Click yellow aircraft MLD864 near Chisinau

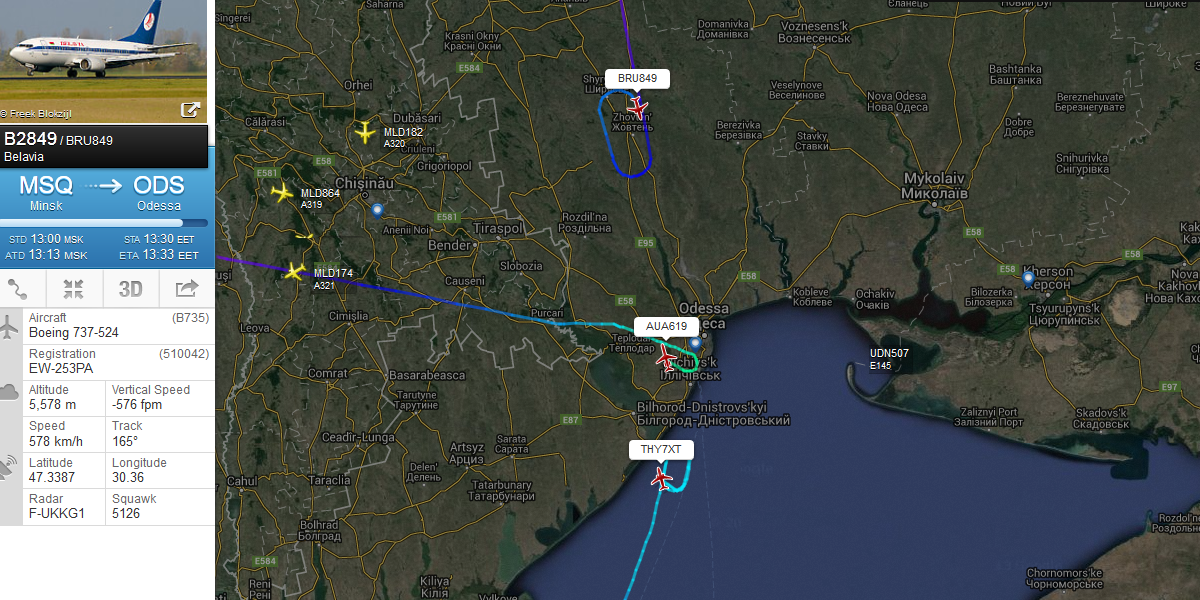[x=283, y=192]
